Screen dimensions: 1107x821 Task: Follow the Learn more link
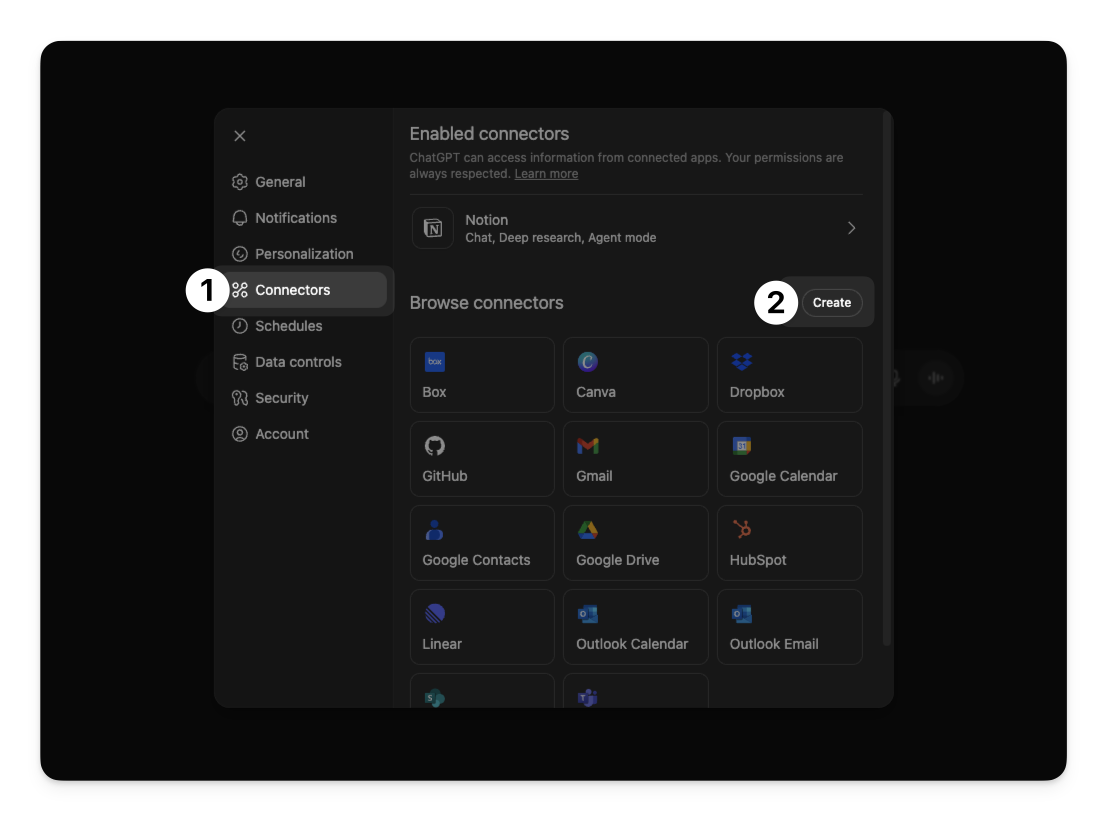click(x=546, y=174)
